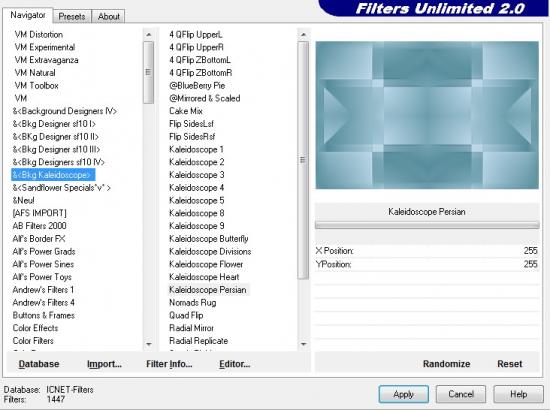
Task: Select Kaleidoscope Persian in the filter list
Action: (x=208, y=290)
